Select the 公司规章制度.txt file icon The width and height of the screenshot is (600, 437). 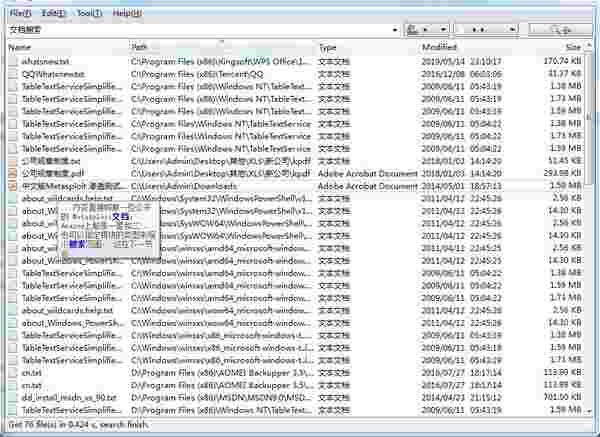tap(13, 161)
